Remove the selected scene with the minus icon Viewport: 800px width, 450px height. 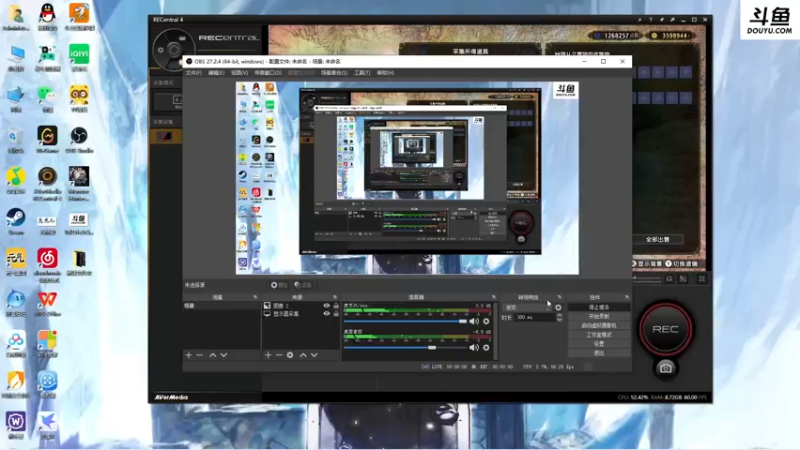click(x=199, y=355)
